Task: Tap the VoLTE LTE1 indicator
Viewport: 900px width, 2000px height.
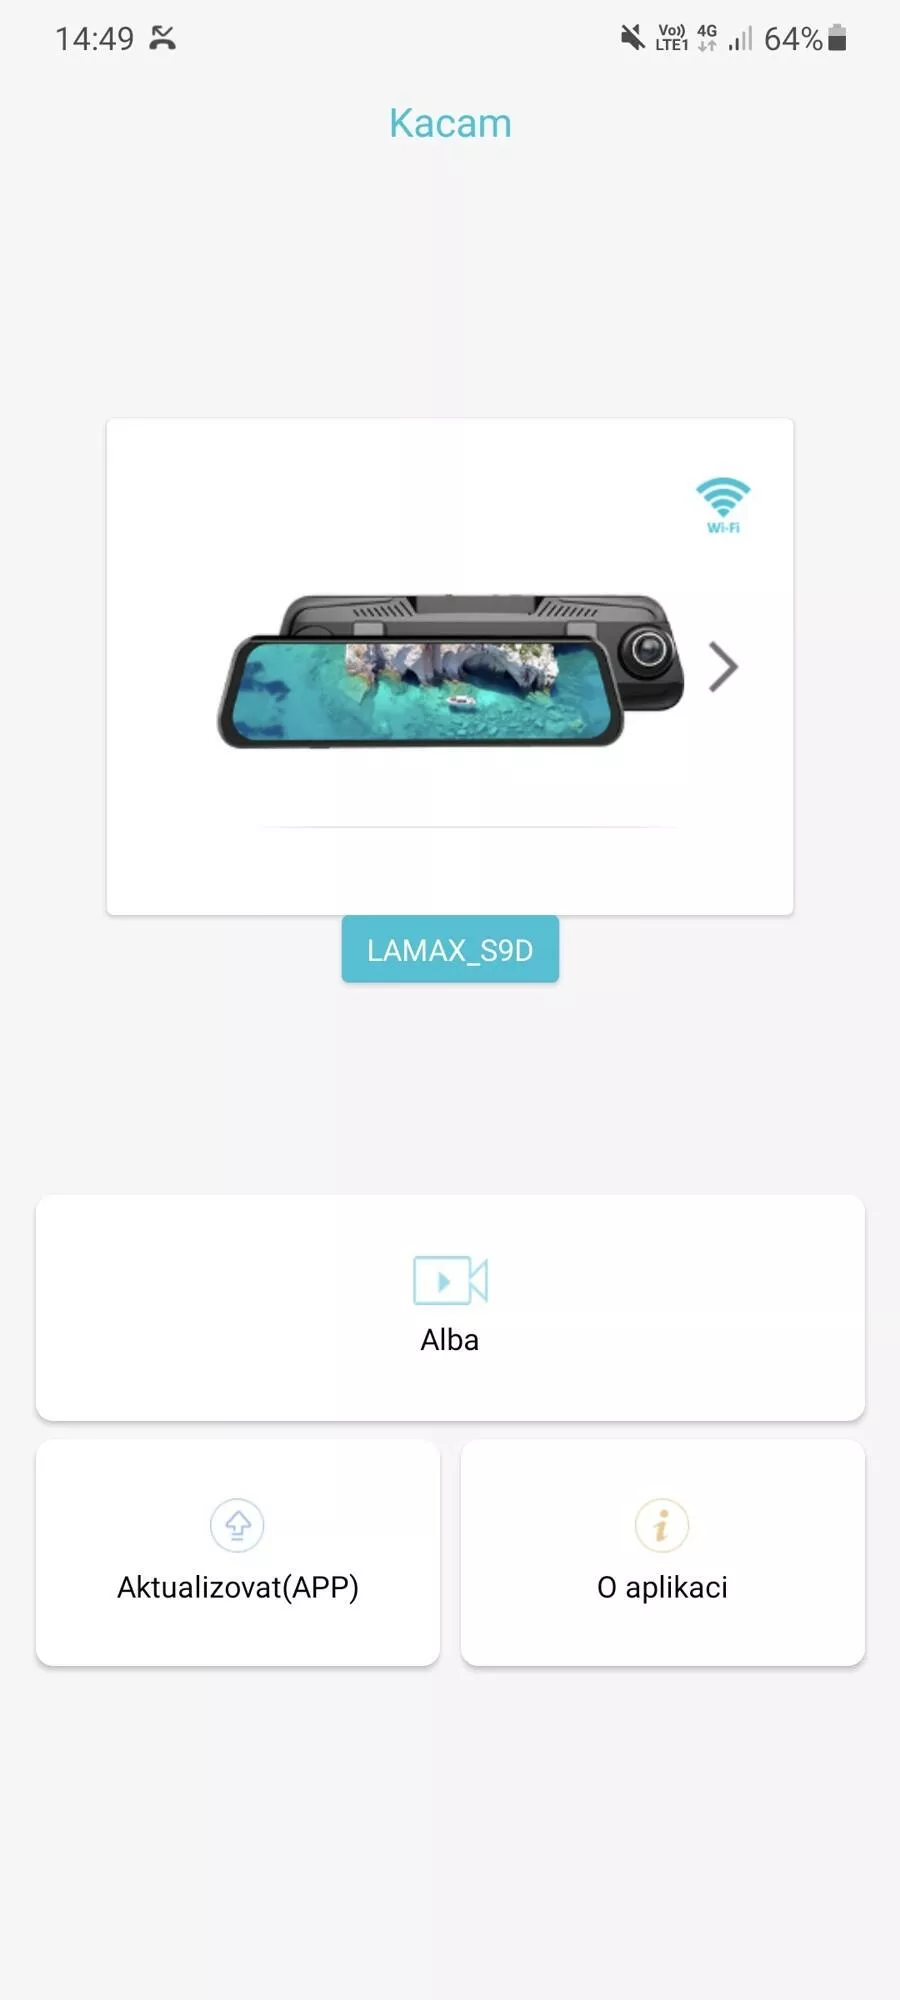Action: tap(672, 38)
